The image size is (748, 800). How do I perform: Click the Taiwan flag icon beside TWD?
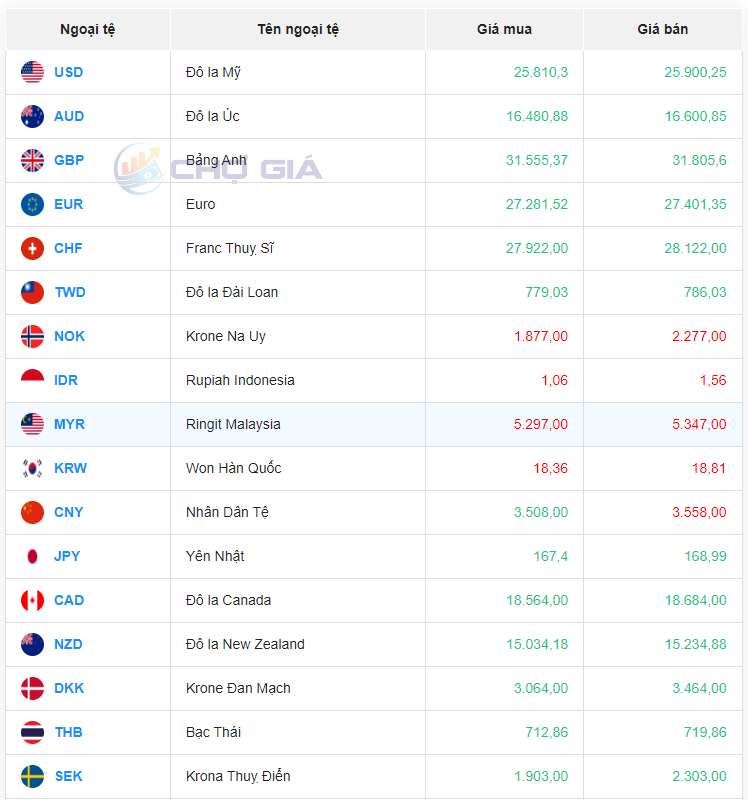pos(32,292)
